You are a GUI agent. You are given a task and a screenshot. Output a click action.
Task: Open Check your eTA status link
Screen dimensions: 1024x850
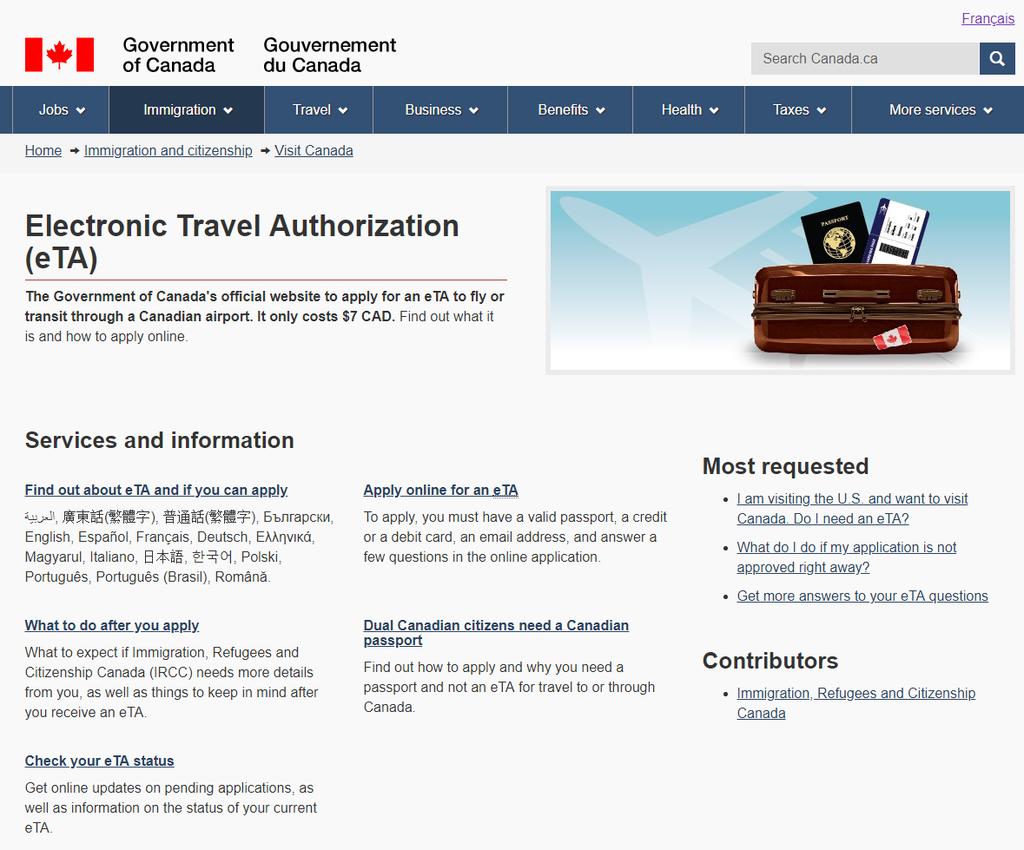click(99, 761)
